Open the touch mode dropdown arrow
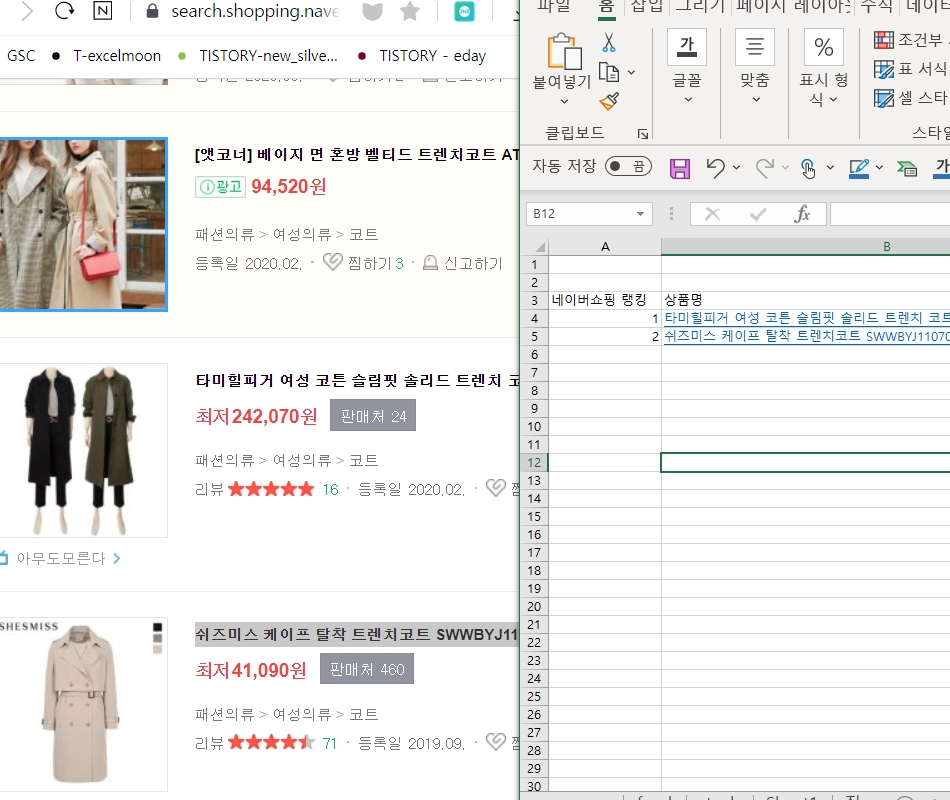Image resolution: width=950 pixels, height=800 pixels. pos(830,167)
